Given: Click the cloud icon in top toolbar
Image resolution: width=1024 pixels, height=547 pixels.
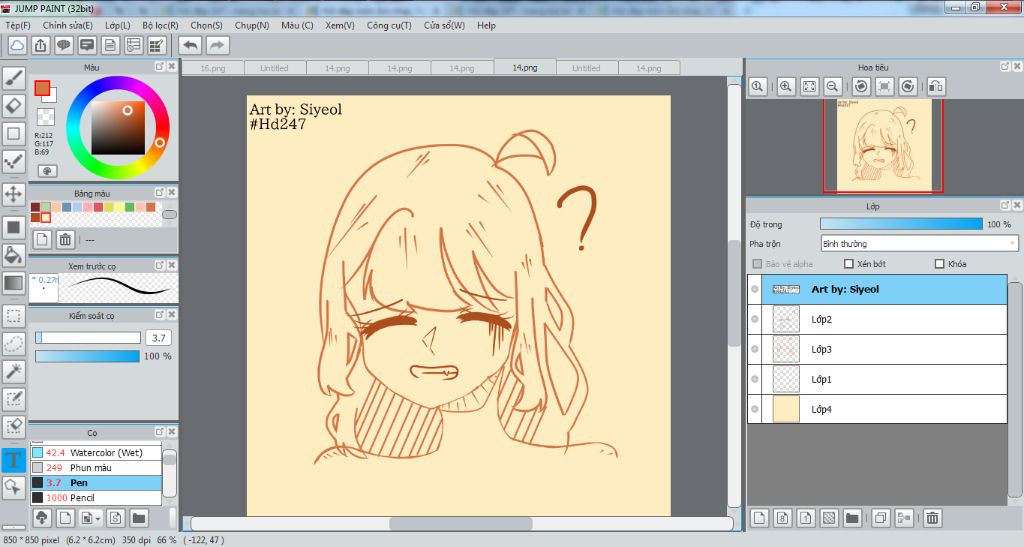Looking at the screenshot, I should coord(17,45).
